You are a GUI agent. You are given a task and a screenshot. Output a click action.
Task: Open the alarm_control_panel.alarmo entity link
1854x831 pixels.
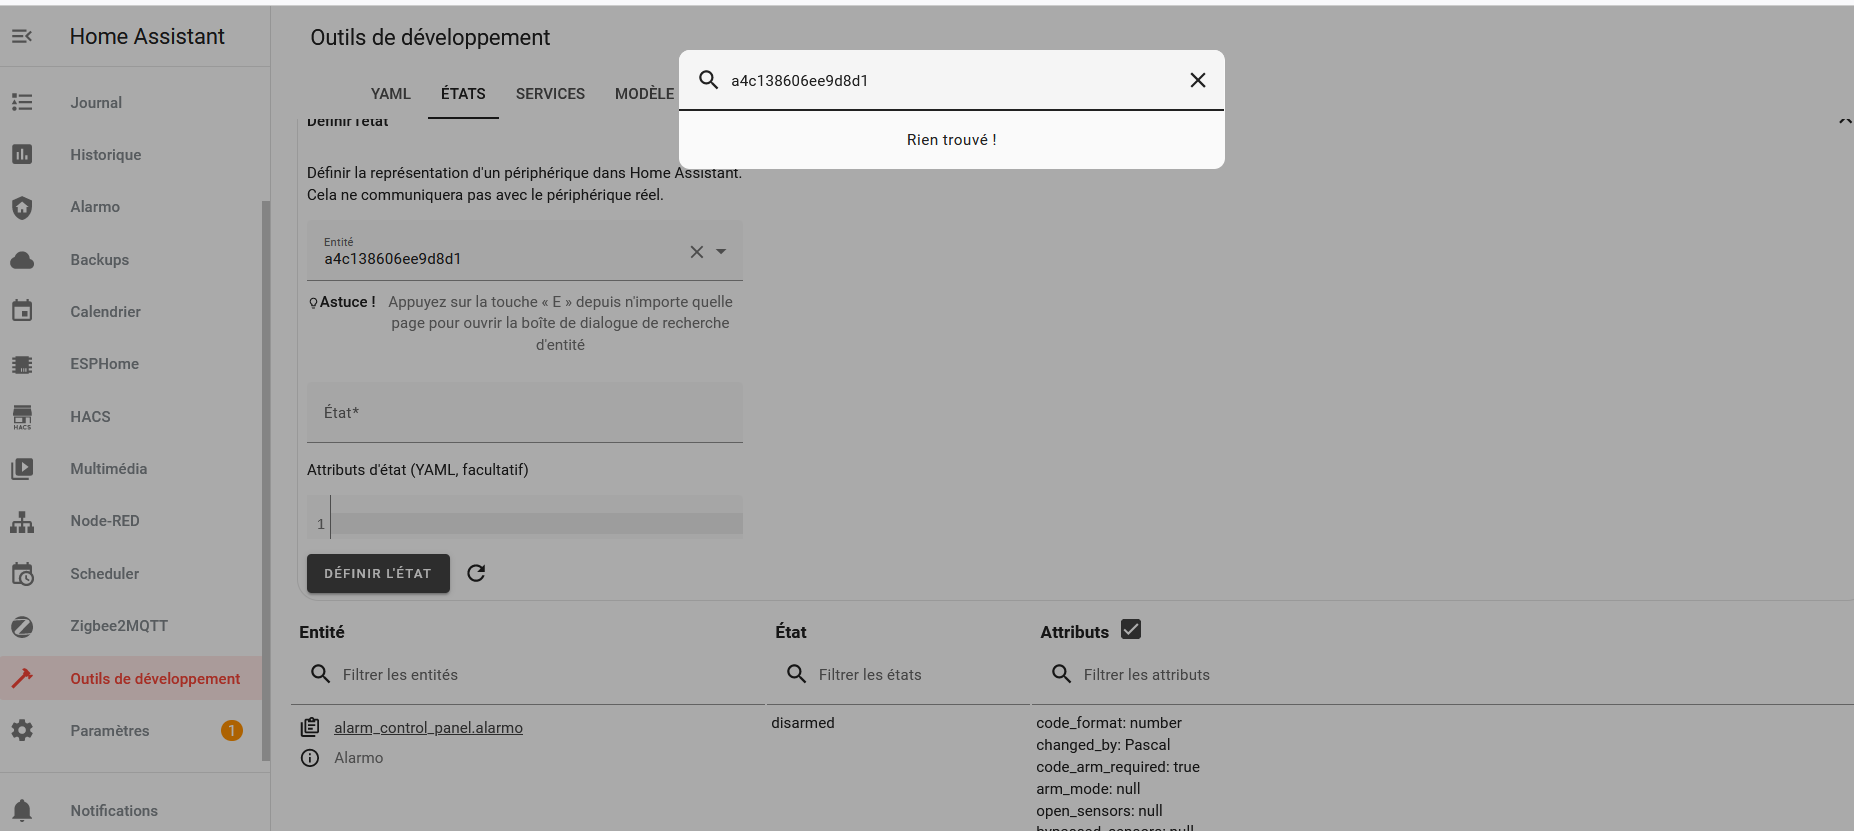[428, 728]
